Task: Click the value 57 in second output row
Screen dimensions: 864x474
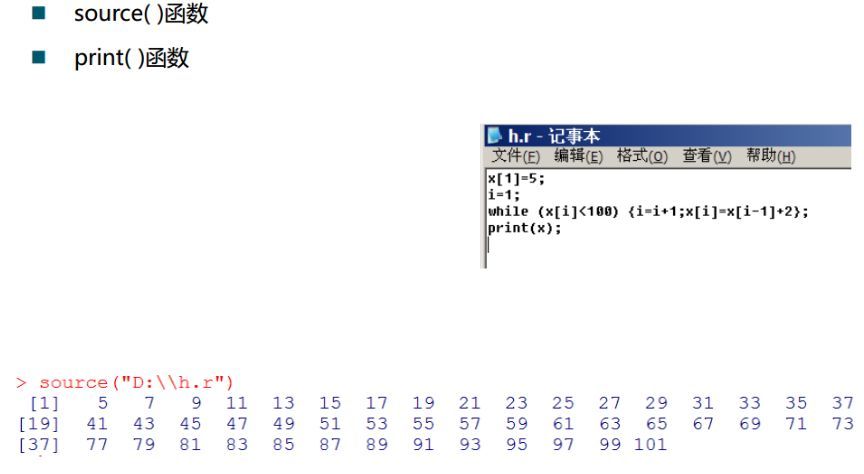Action: [x=469, y=424]
